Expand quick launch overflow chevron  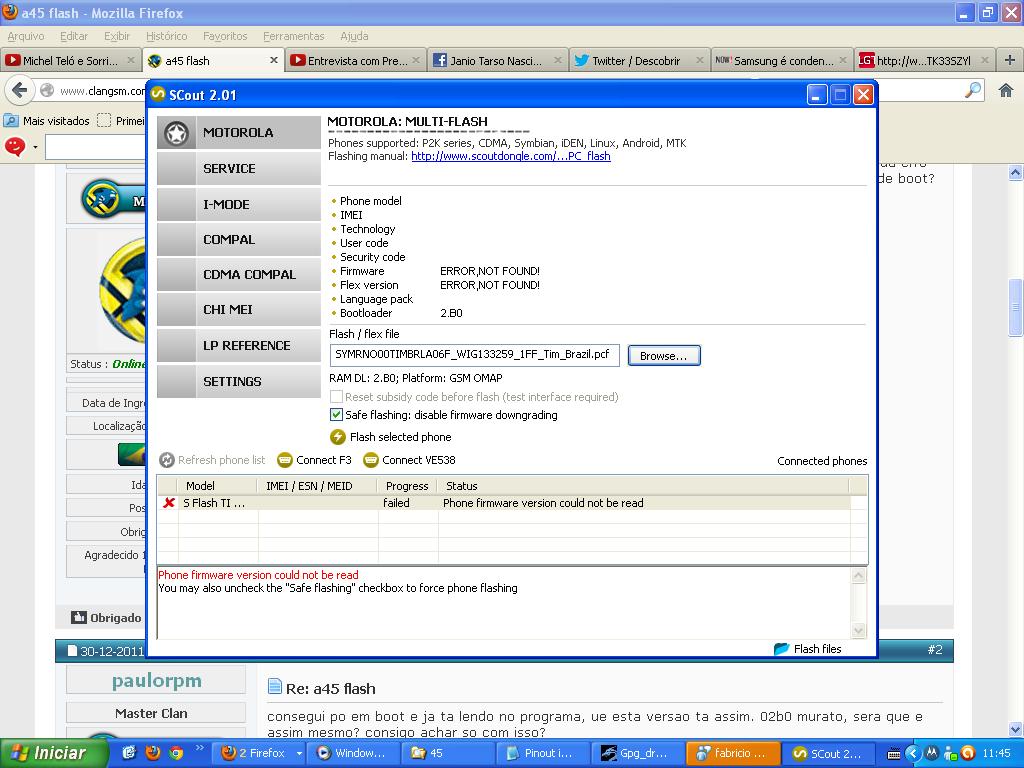click(200, 748)
